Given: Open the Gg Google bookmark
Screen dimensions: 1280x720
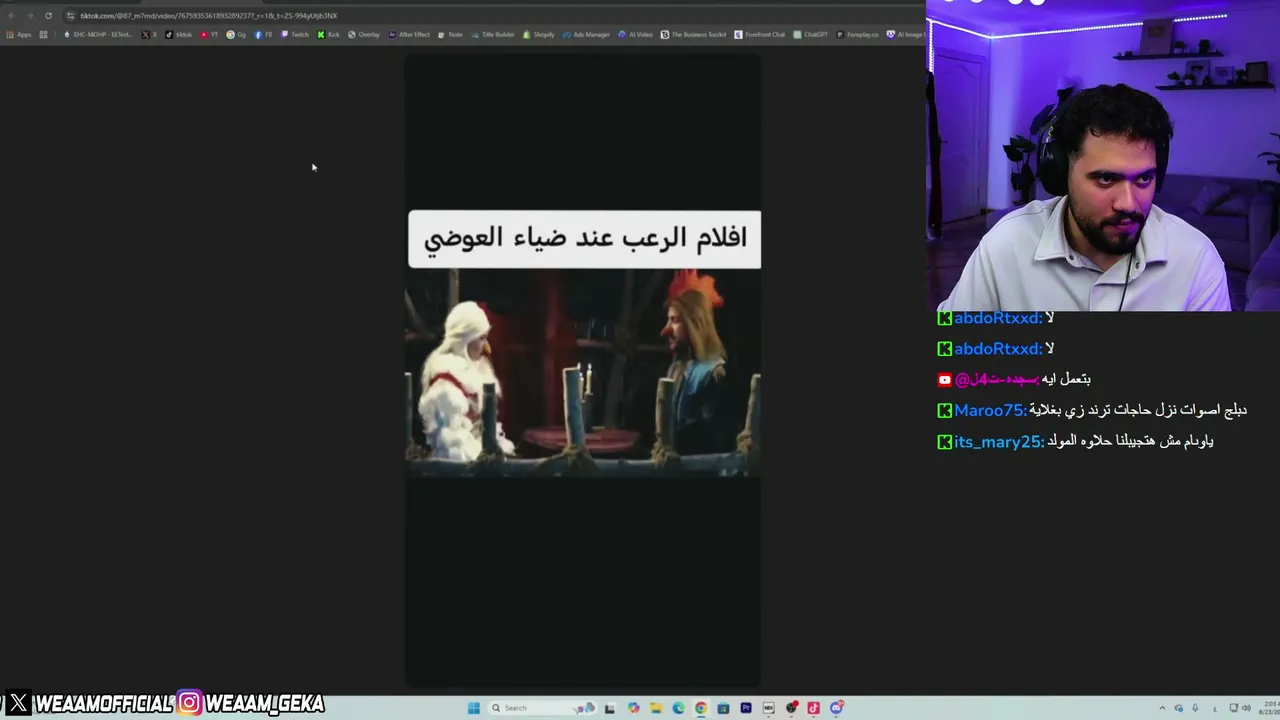Looking at the screenshot, I should (237, 35).
